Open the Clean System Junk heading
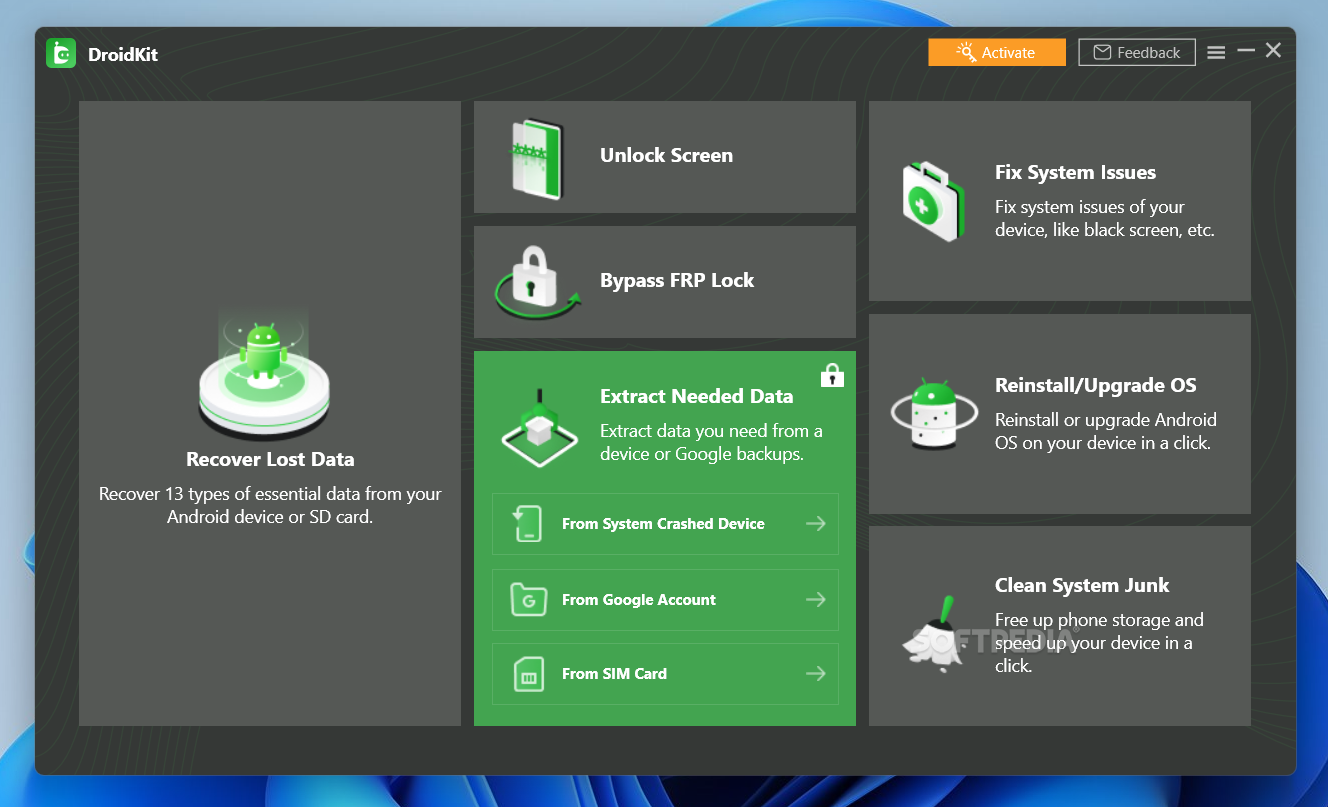Screen dimensions: 1328x807 click(1082, 586)
